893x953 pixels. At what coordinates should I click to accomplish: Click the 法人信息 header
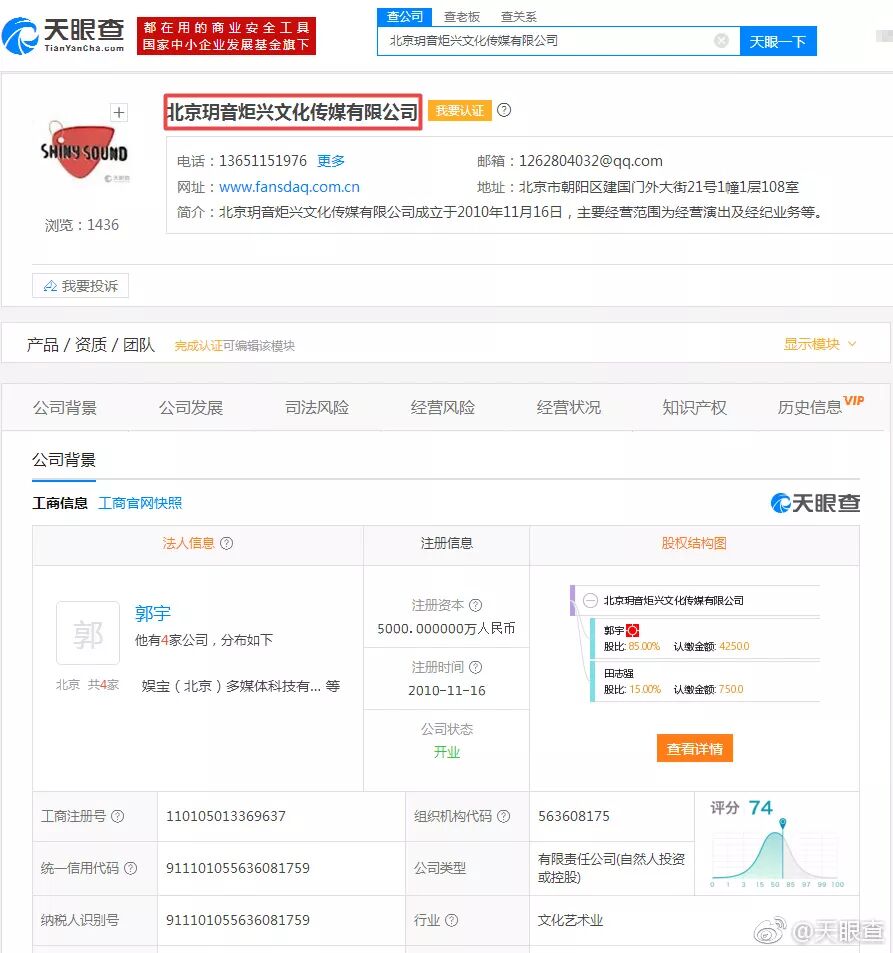188,543
